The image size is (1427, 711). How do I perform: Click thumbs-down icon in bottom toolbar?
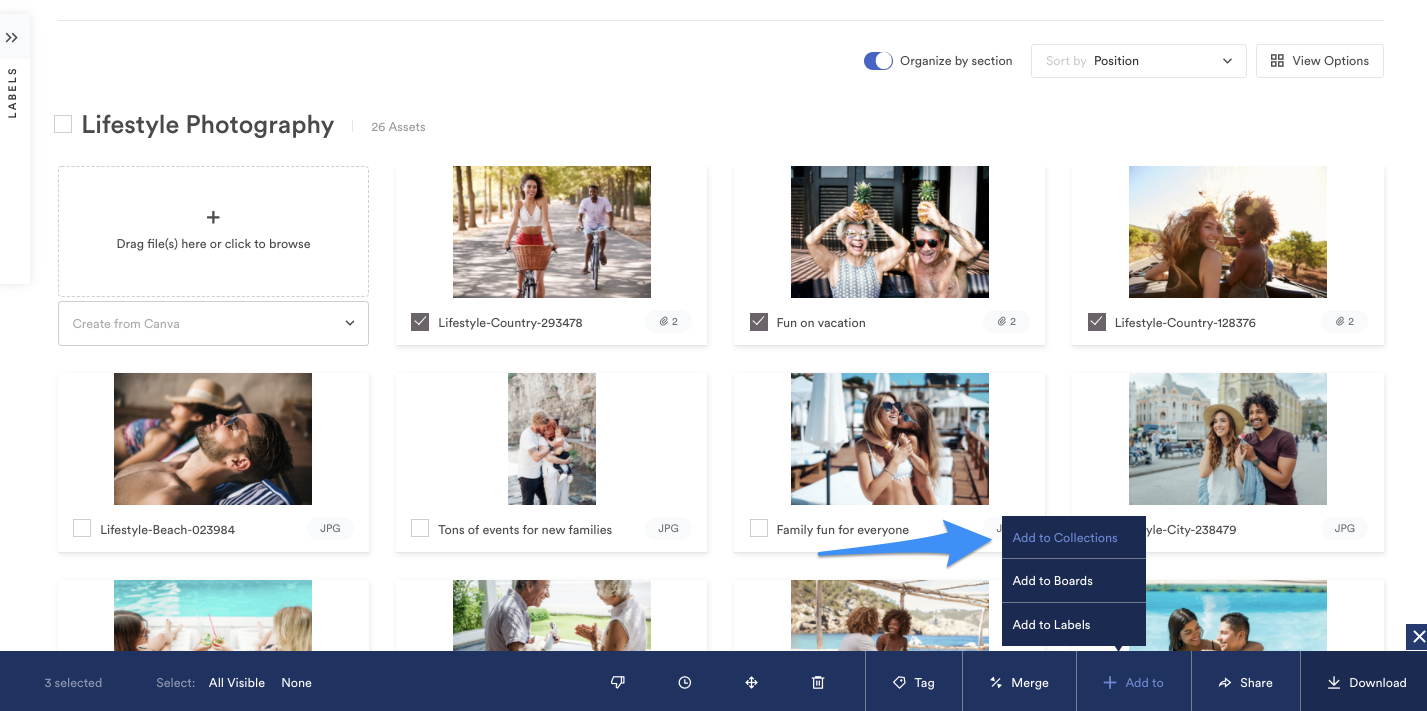(618, 682)
